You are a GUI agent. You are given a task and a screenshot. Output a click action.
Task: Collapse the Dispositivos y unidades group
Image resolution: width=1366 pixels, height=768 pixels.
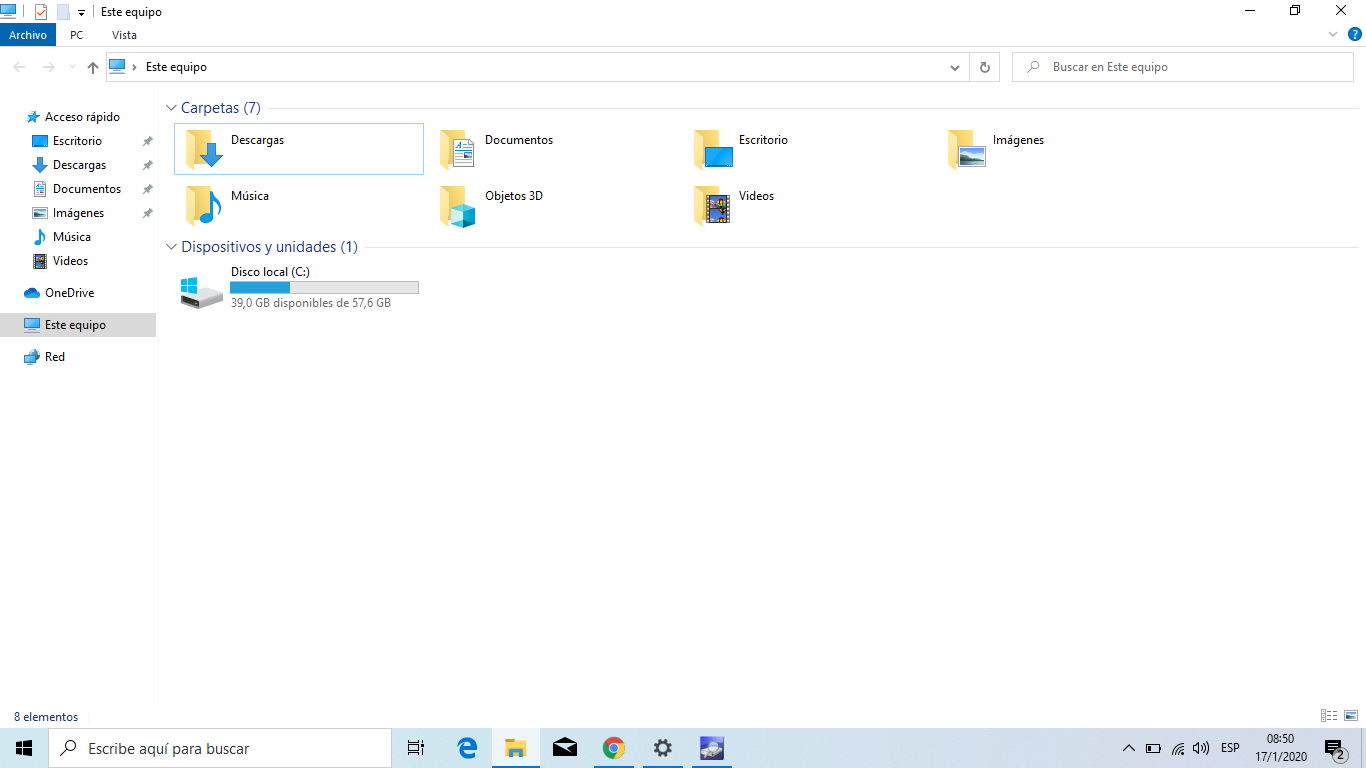coord(171,247)
